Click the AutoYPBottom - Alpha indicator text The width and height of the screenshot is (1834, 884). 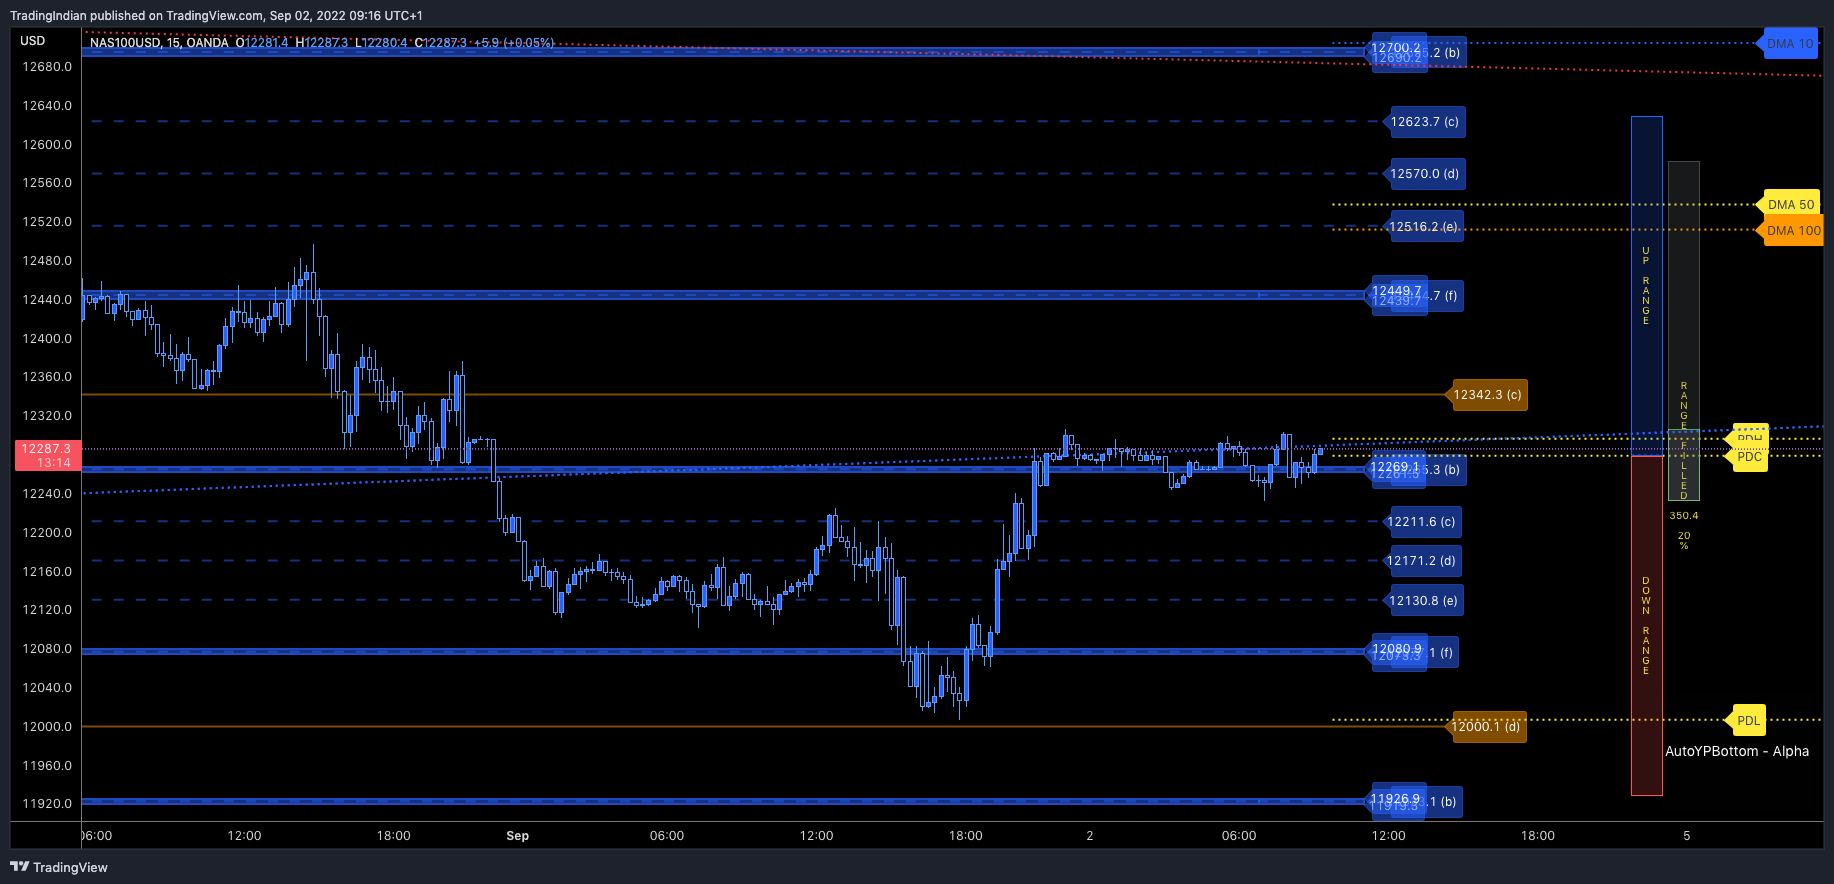(1737, 751)
